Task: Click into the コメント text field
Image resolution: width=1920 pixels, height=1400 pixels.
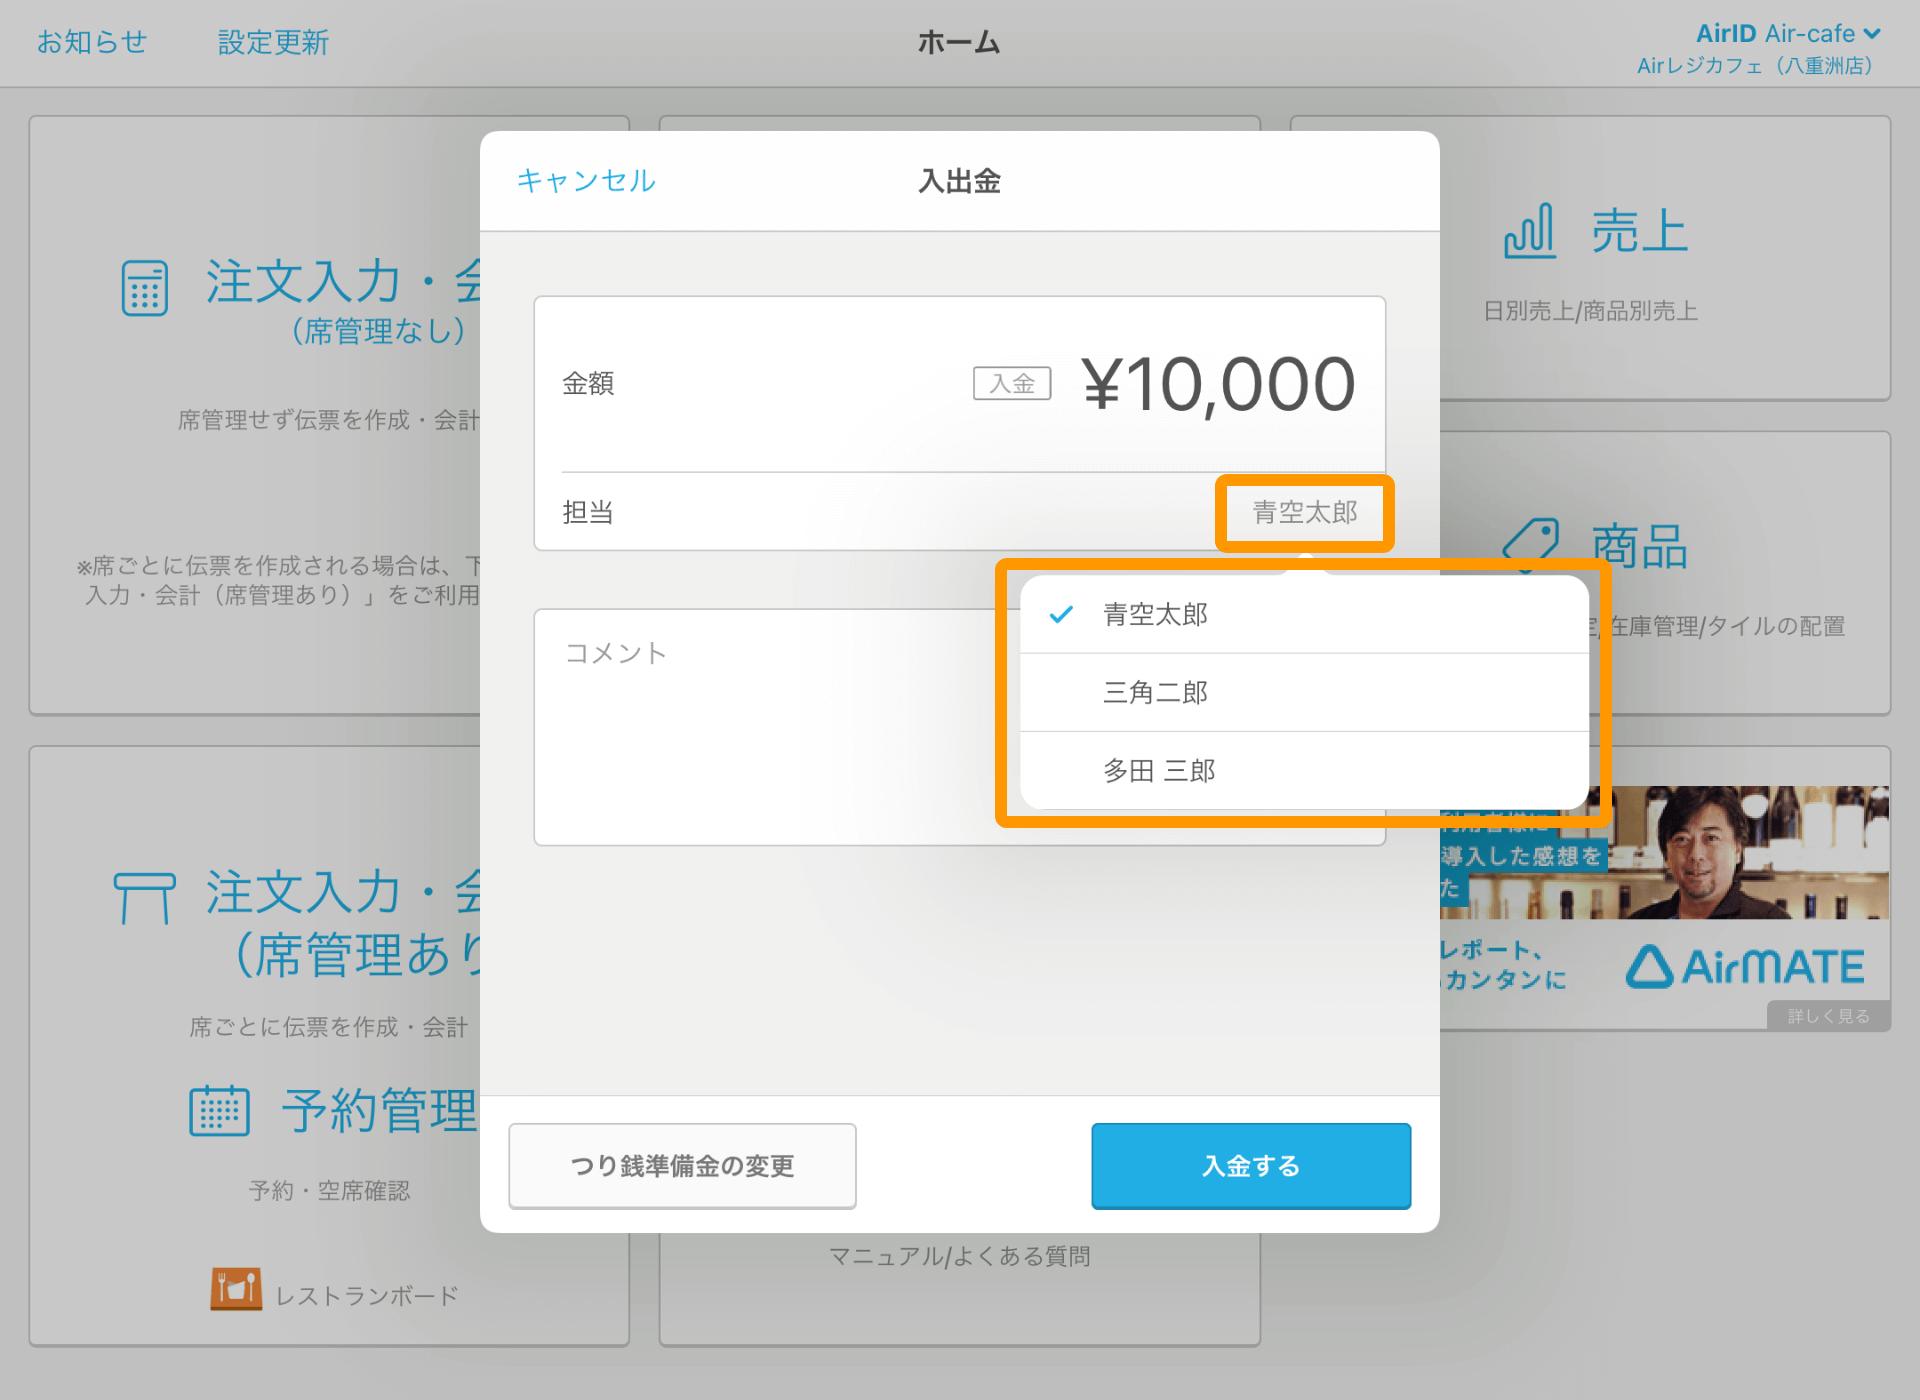Action: coord(770,725)
